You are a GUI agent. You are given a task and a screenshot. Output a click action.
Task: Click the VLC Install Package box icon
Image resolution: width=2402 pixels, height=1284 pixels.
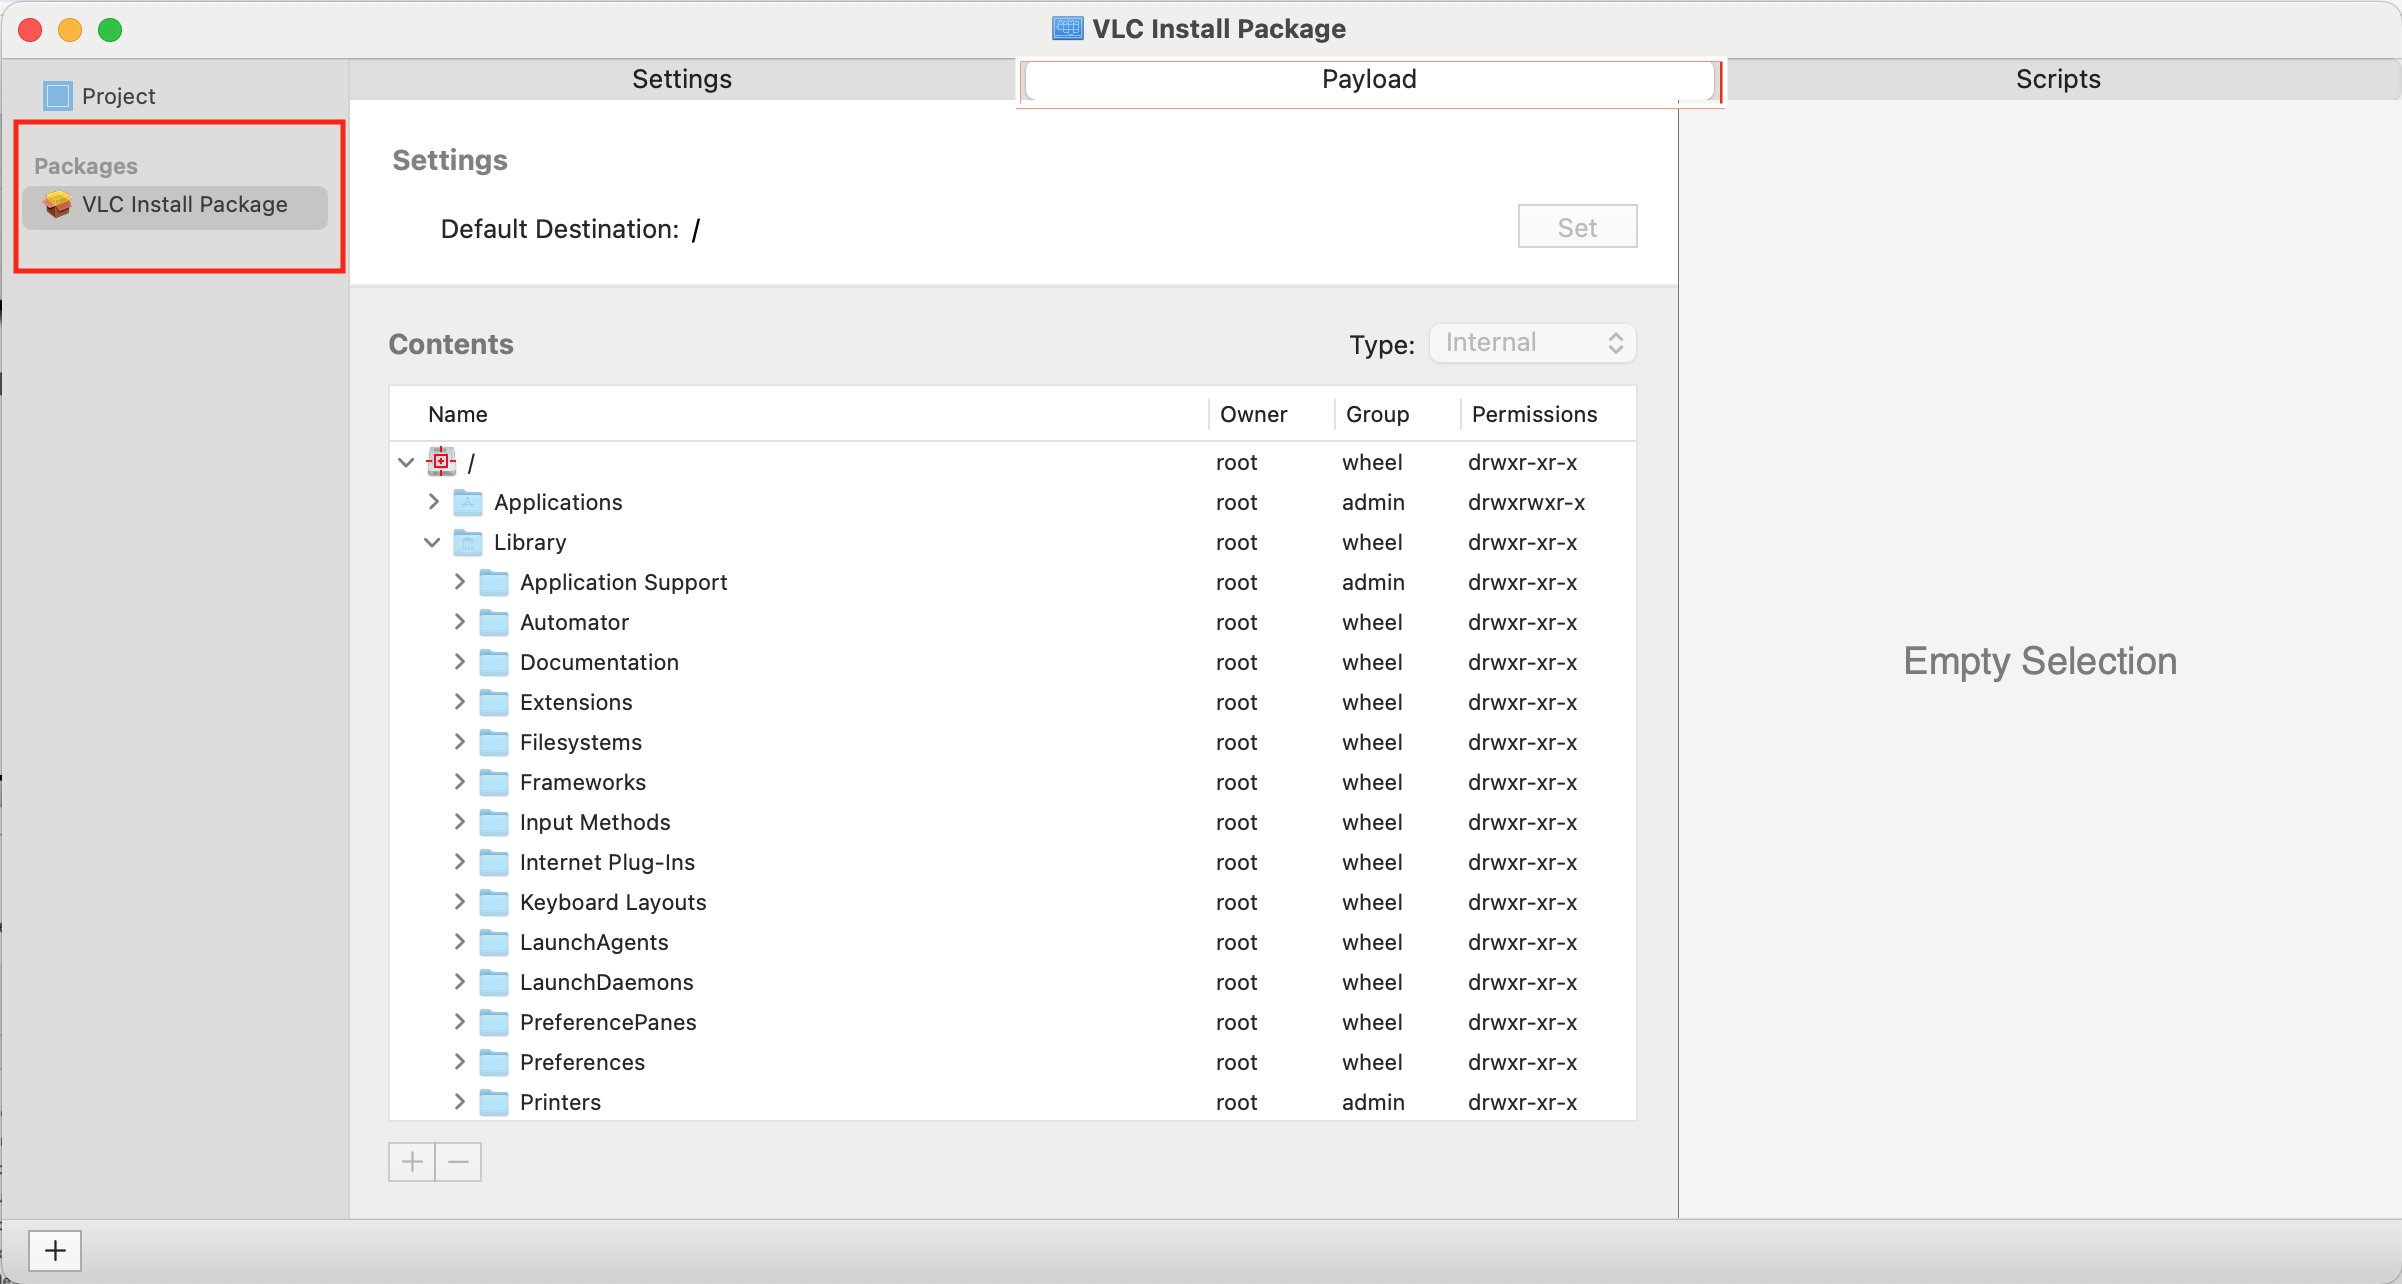pyautogui.click(x=58, y=204)
